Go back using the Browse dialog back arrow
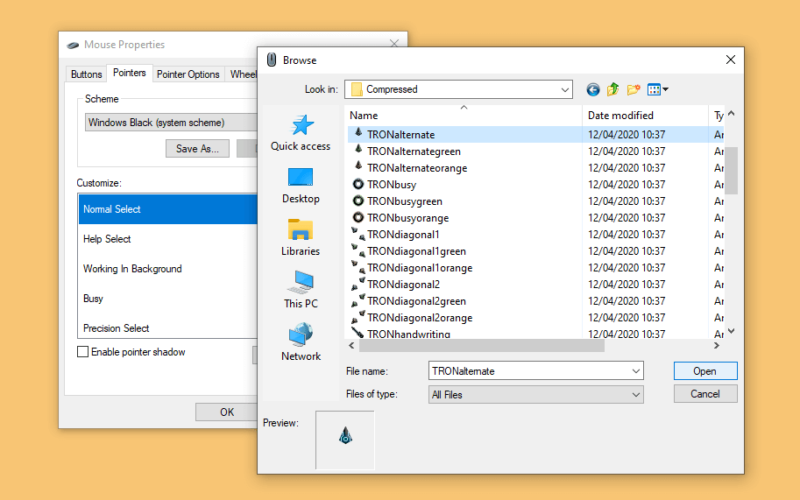Screen dimensions: 800x500 click(592, 90)
